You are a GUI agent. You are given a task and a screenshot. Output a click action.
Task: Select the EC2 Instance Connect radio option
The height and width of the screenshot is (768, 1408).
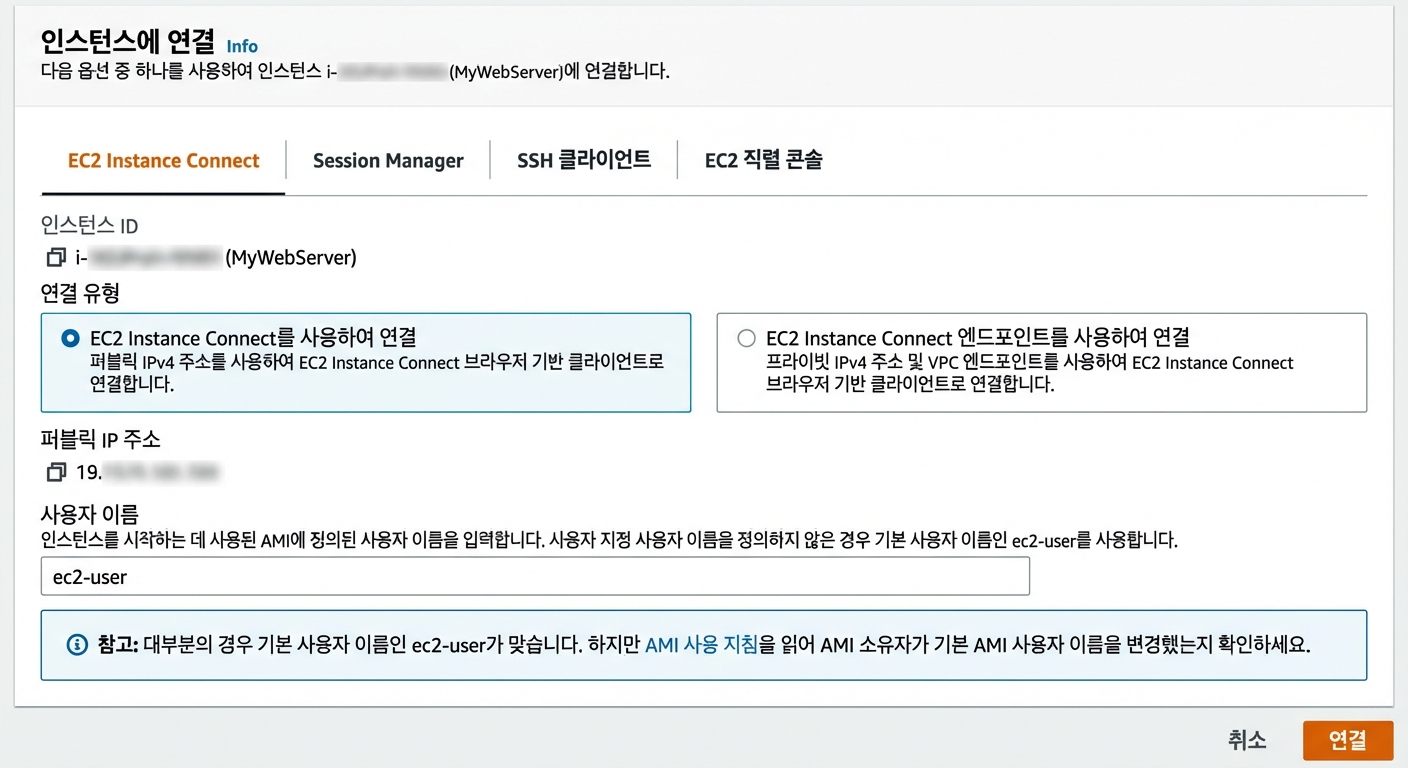click(x=70, y=338)
